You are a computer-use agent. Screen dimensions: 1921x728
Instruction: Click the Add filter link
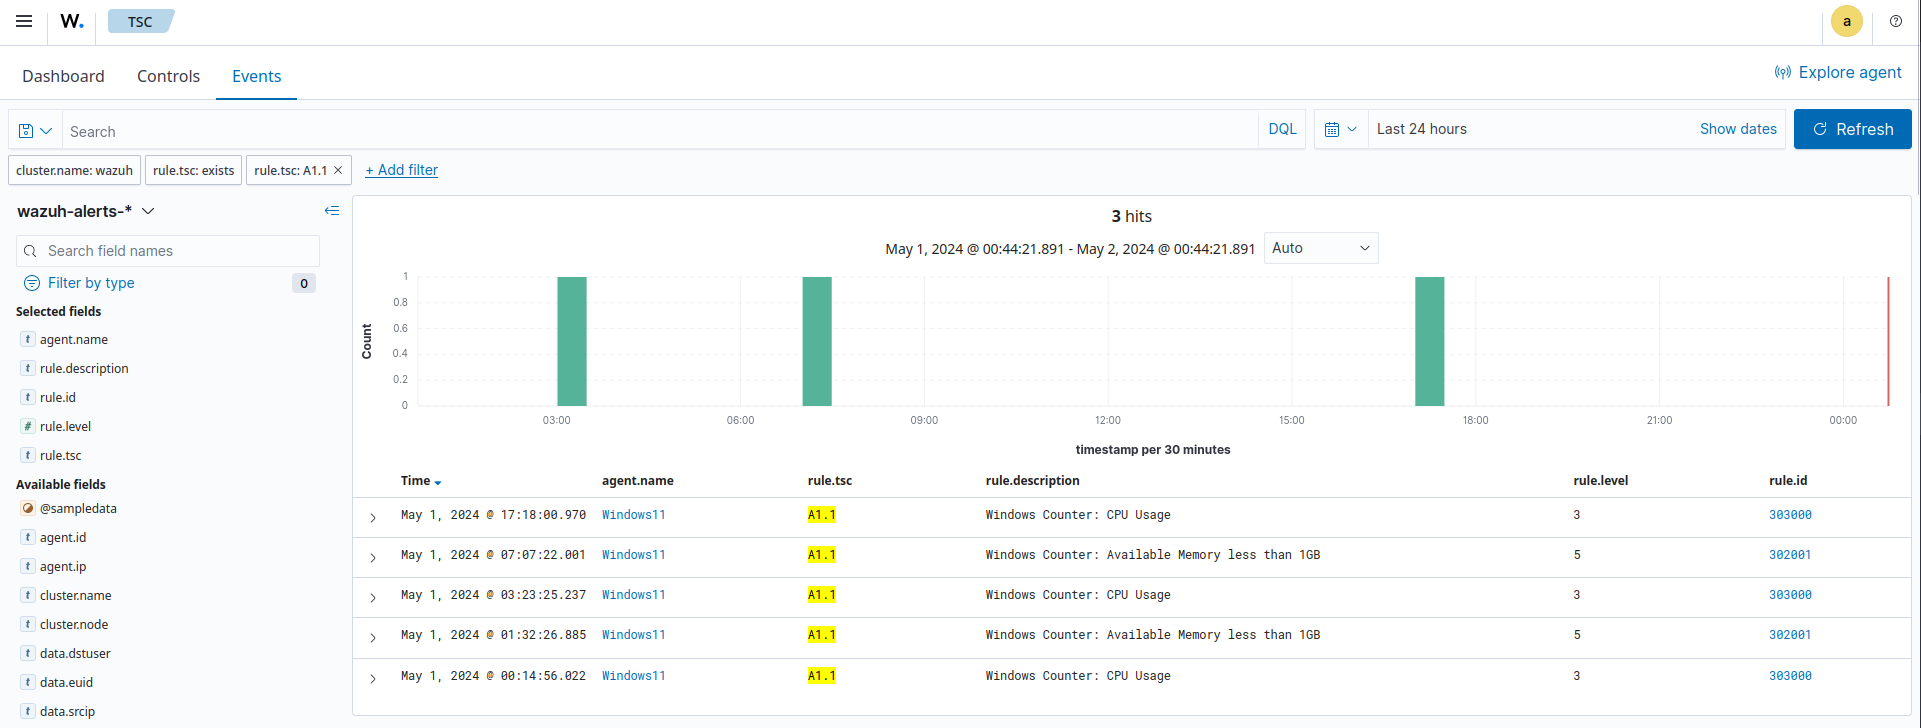coord(401,170)
